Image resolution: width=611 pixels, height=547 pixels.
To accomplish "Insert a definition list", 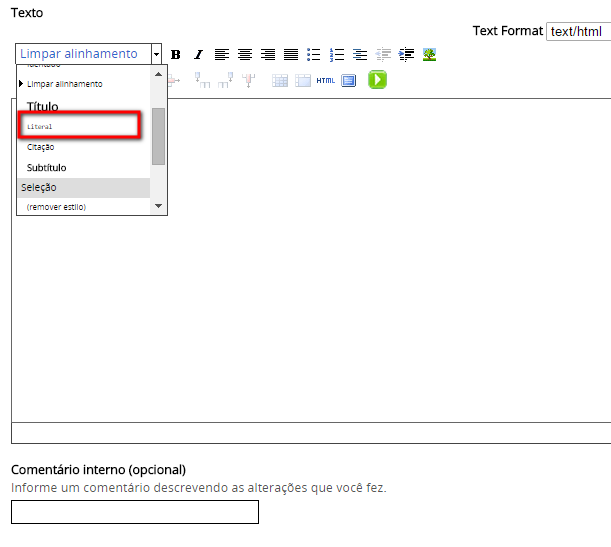I will (x=360, y=55).
